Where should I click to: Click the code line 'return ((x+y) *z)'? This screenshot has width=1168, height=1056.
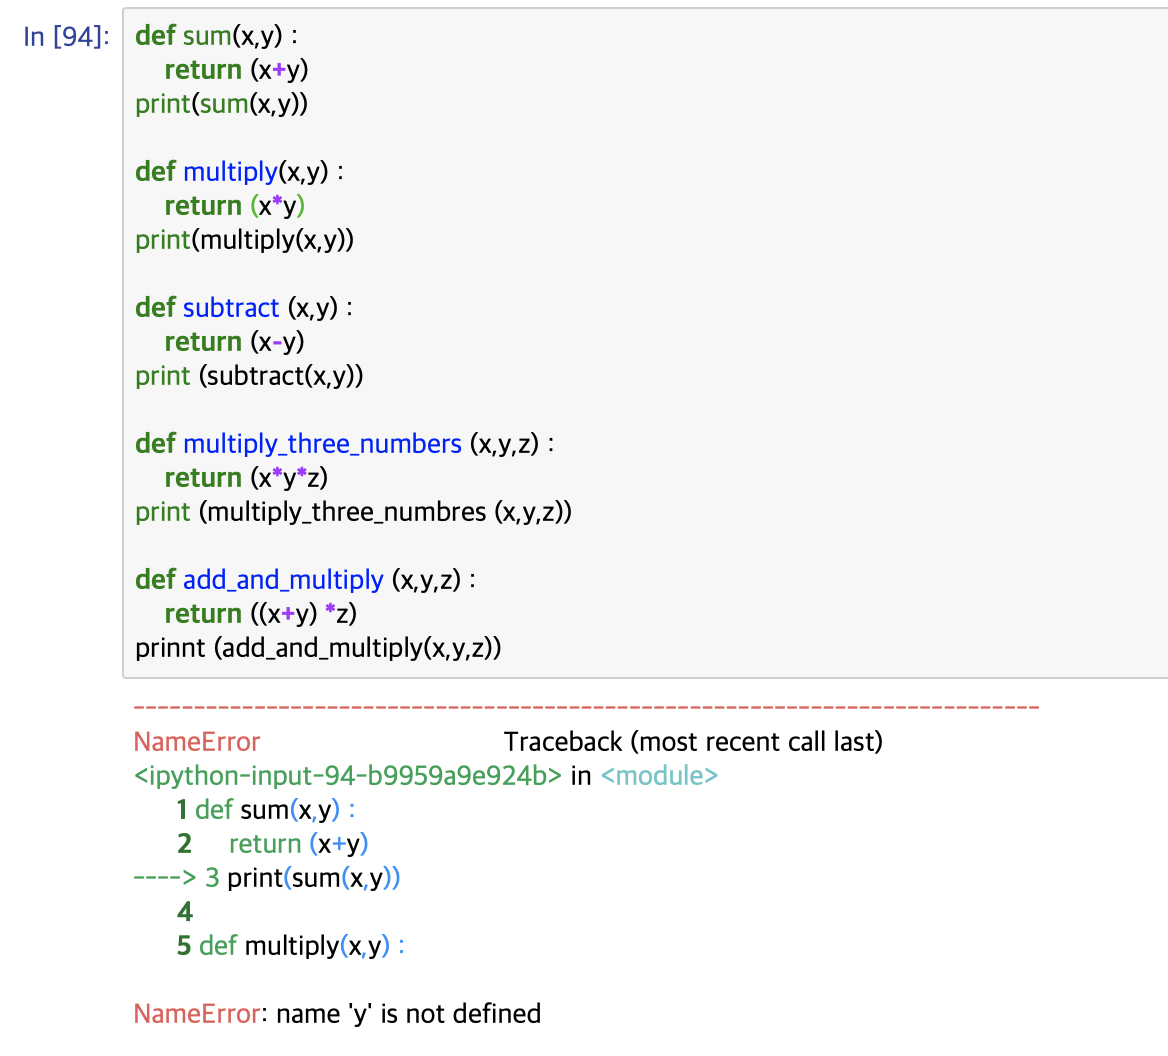(261, 614)
